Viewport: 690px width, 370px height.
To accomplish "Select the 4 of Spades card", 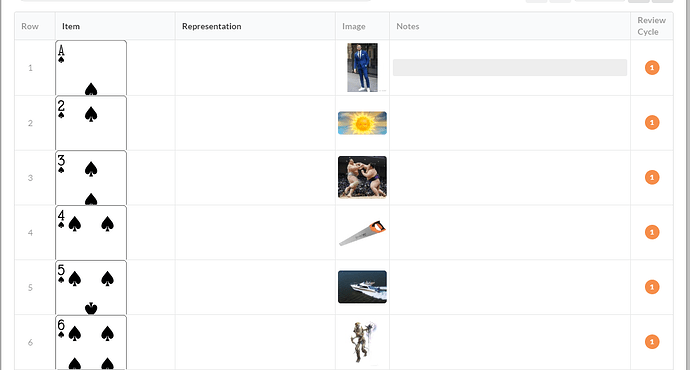I will click(91, 232).
